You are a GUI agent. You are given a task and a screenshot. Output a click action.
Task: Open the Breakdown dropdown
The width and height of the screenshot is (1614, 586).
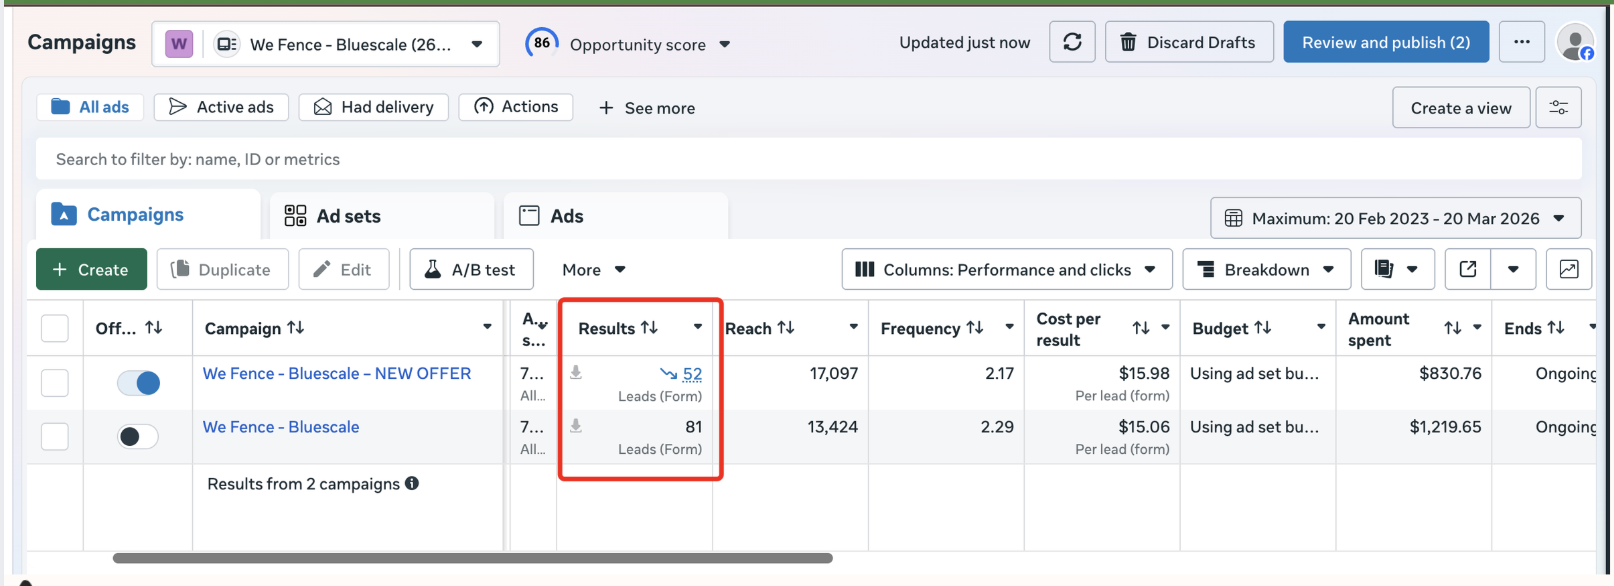click(1266, 269)
